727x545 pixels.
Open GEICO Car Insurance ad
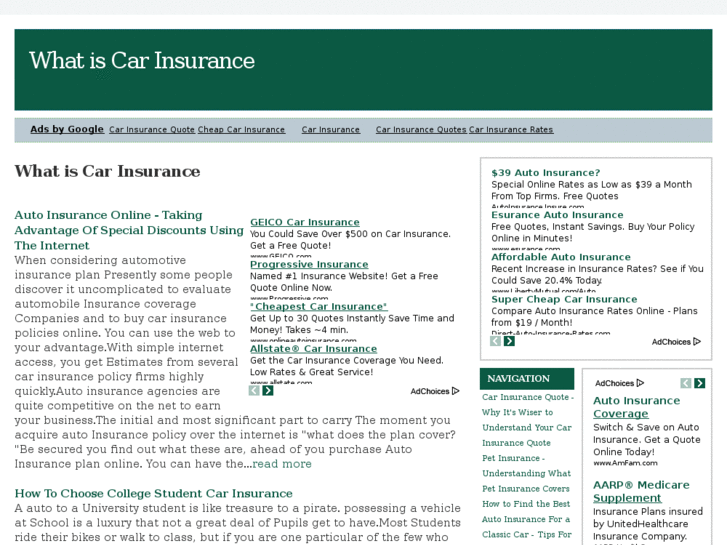point(305,222)
